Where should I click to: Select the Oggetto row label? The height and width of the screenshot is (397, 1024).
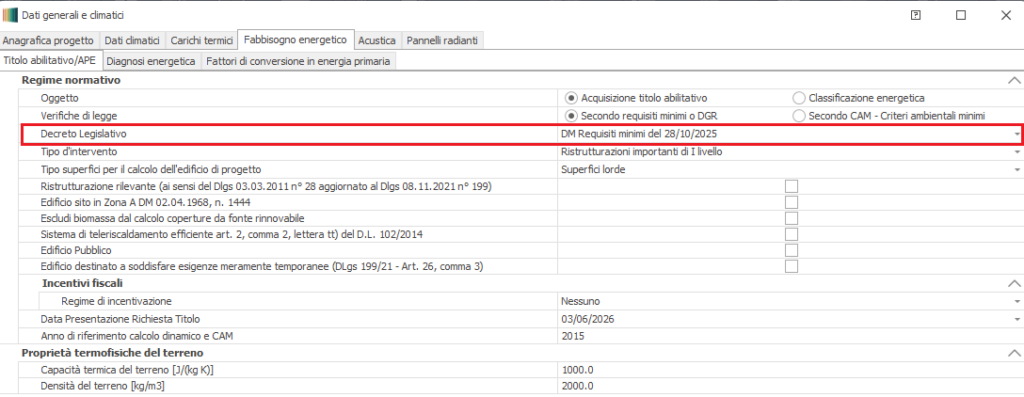point(59,98)
